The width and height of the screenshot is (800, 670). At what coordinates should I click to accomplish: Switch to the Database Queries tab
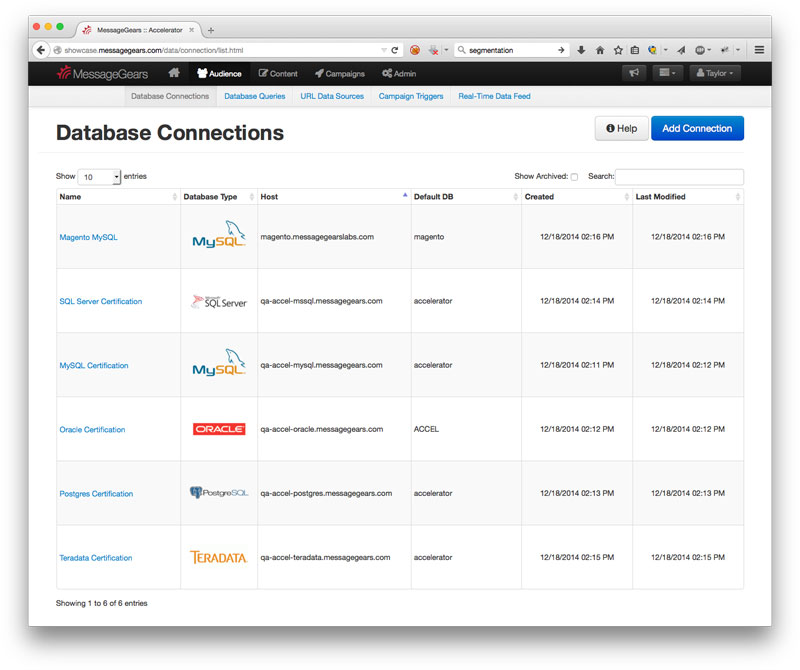point(254,97)
